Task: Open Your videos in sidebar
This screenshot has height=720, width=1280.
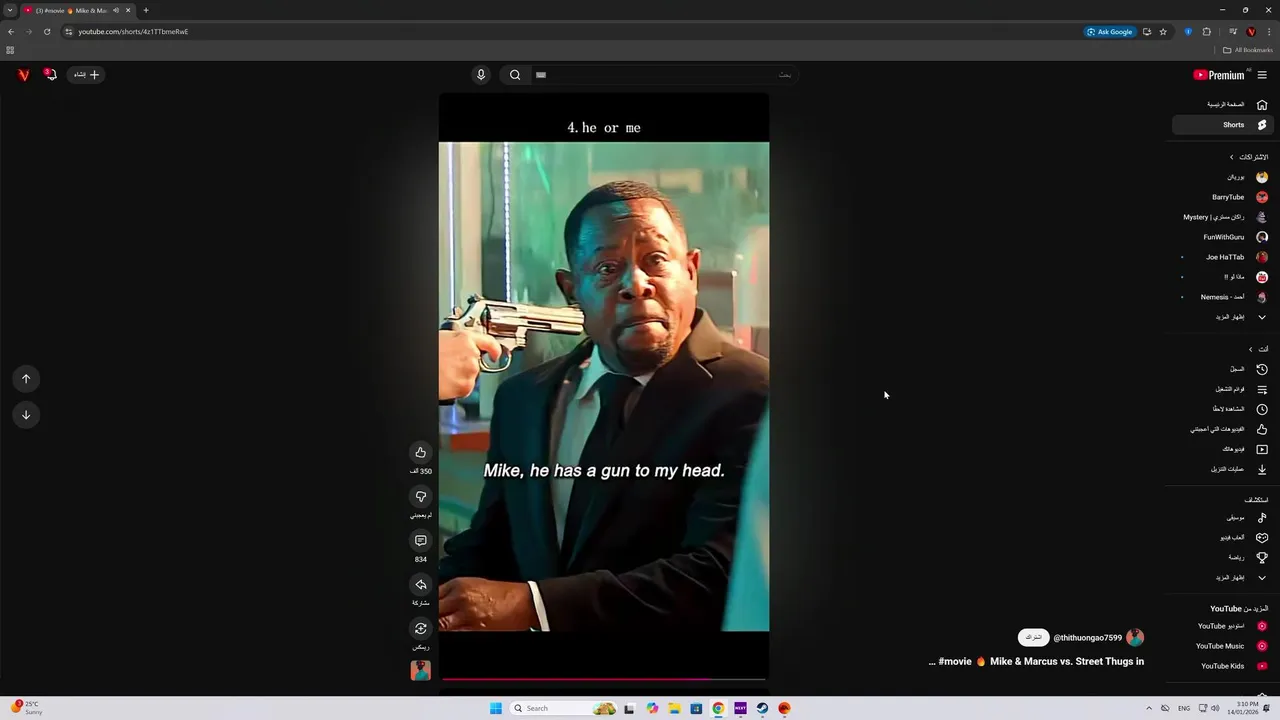Action: coord(1222,449)
